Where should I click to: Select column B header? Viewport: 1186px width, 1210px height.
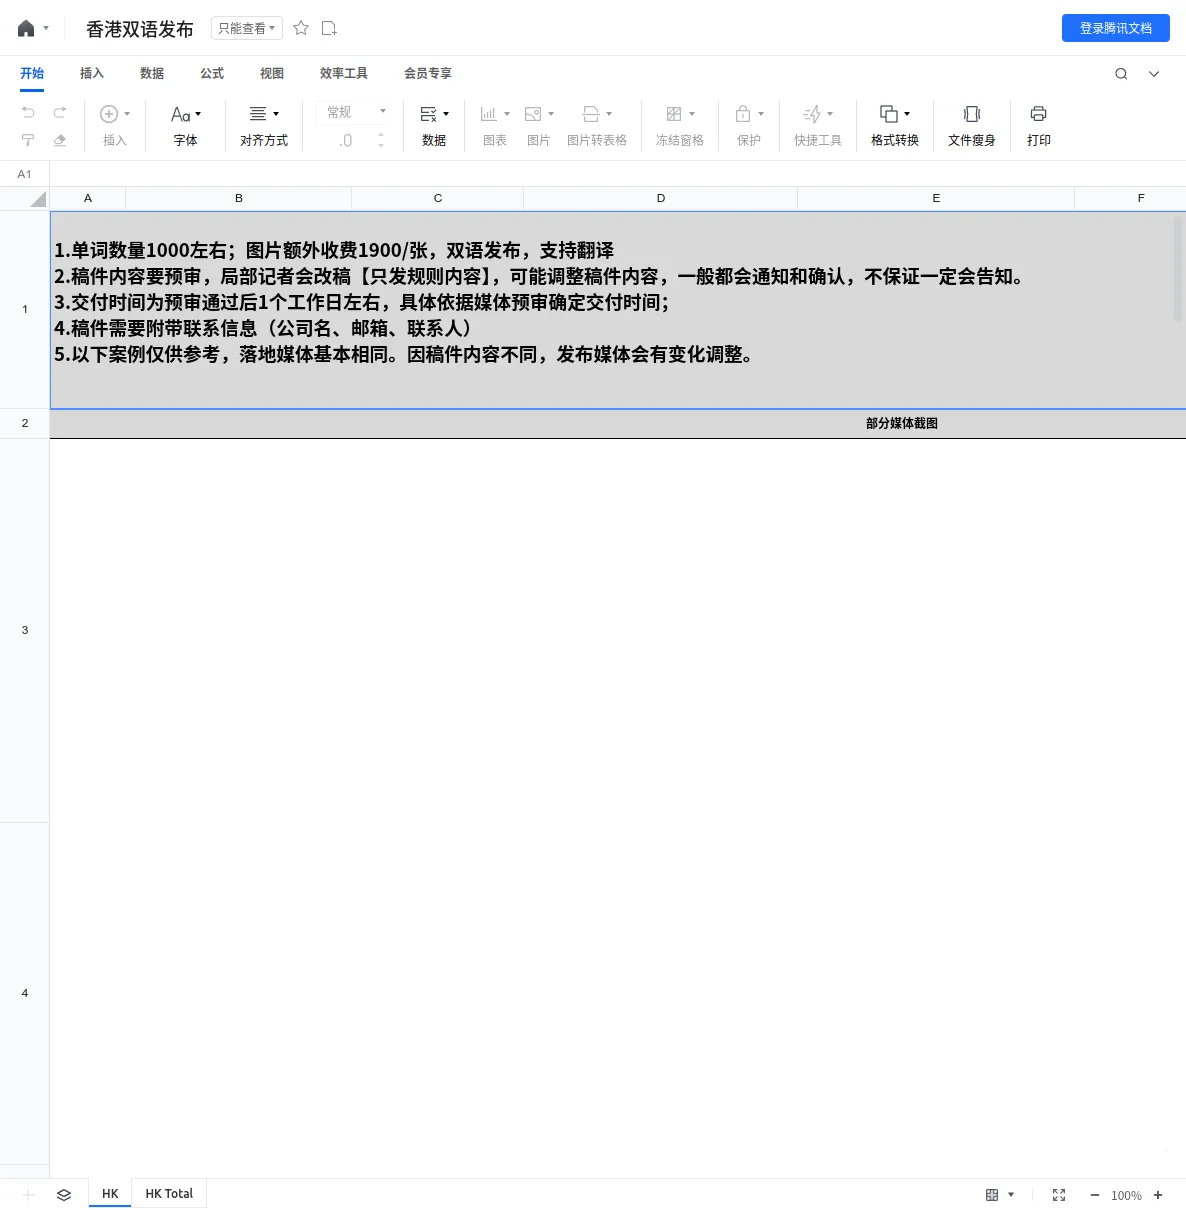point(239,198)
